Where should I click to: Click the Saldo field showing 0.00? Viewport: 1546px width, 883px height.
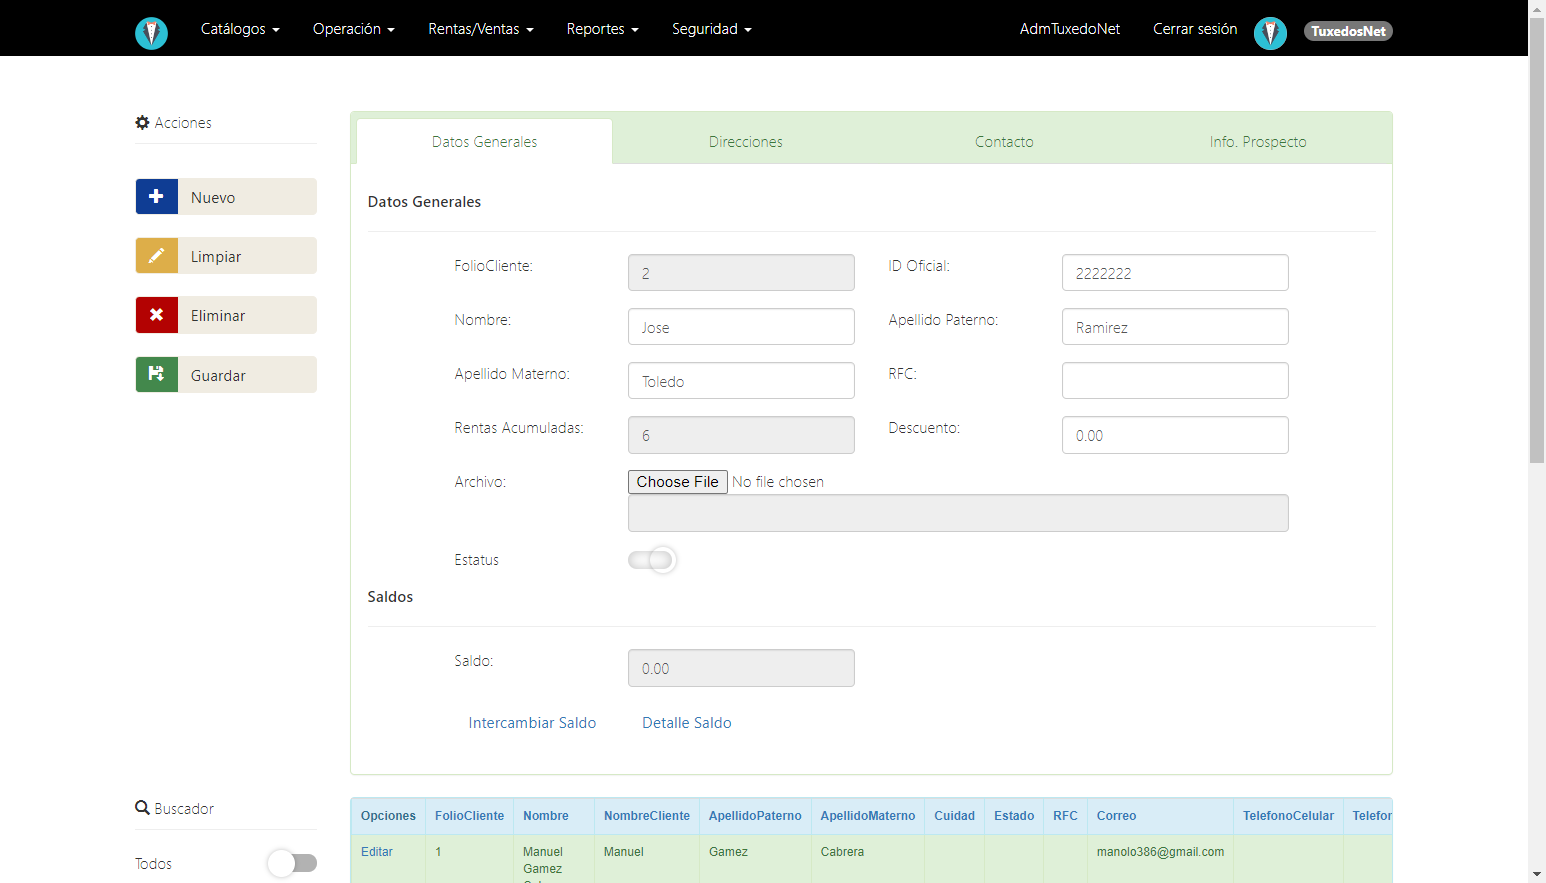741,668
